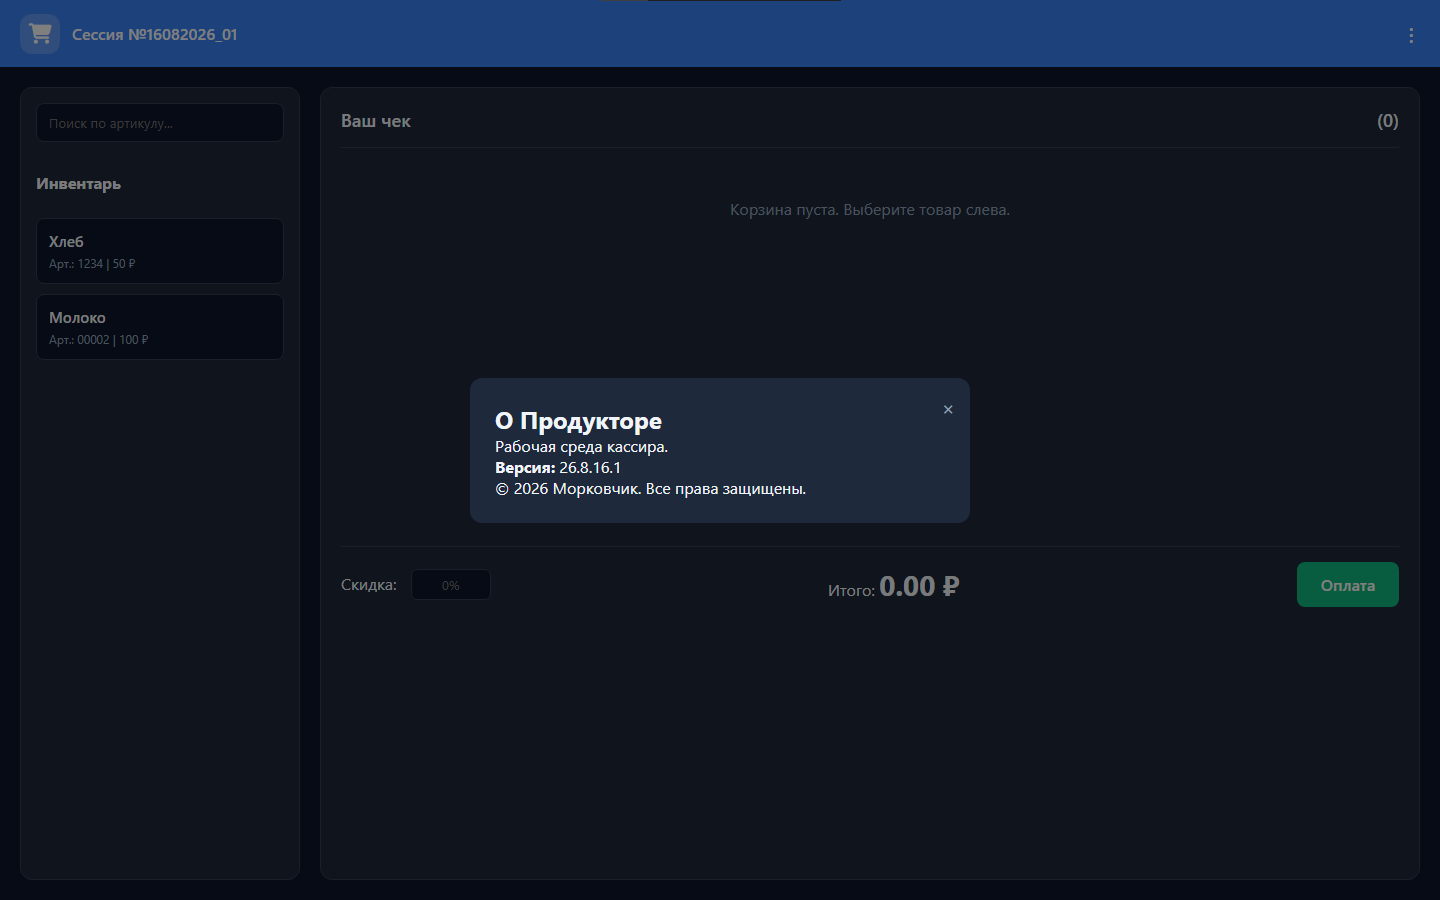Viewport: 1440px width, 900px height.
Task: Click the green 'Оплата' button
Action: click(1347, 585)
